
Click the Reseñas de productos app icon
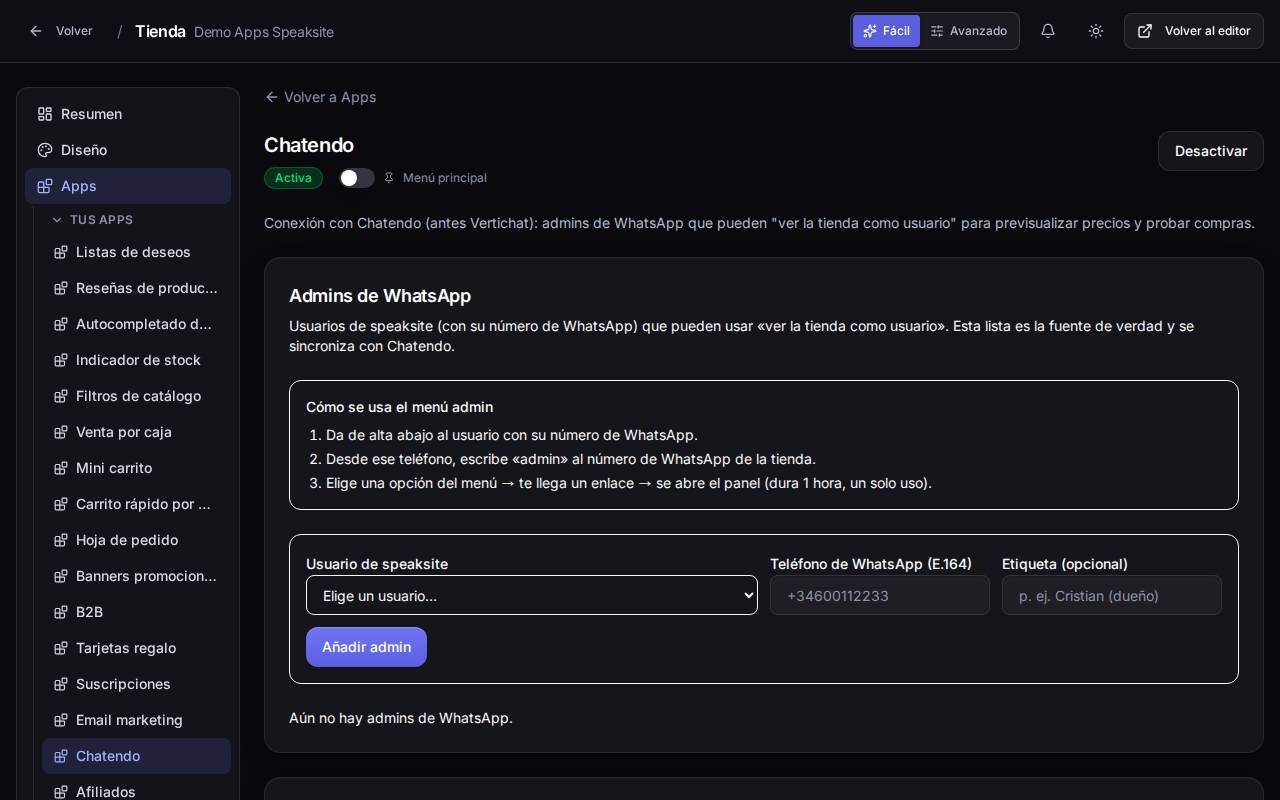[61, 288]
